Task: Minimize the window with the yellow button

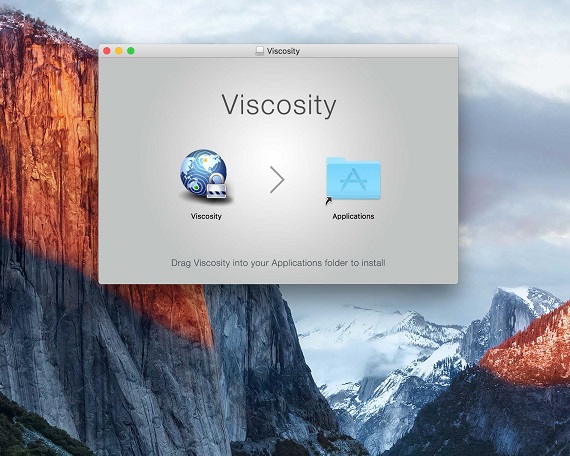Action: [119, 51]
